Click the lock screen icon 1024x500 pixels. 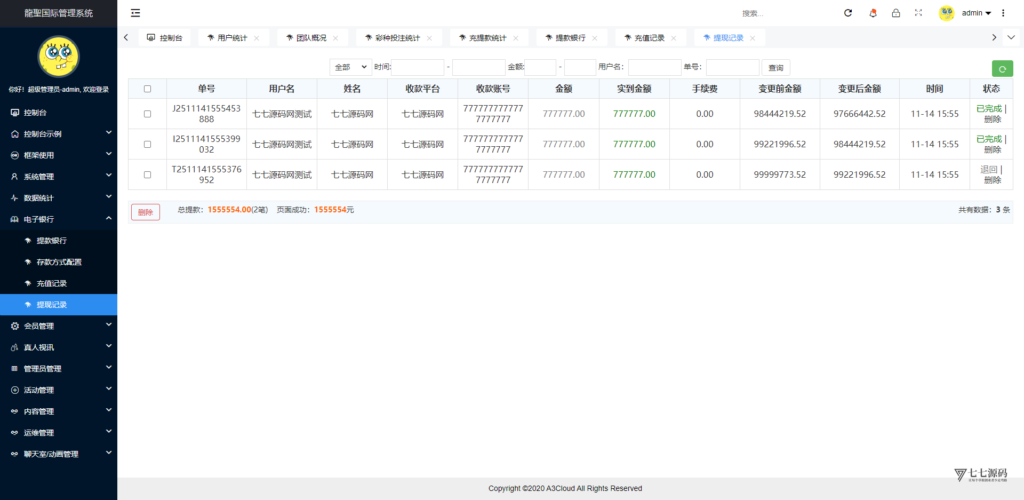[895, 13]
